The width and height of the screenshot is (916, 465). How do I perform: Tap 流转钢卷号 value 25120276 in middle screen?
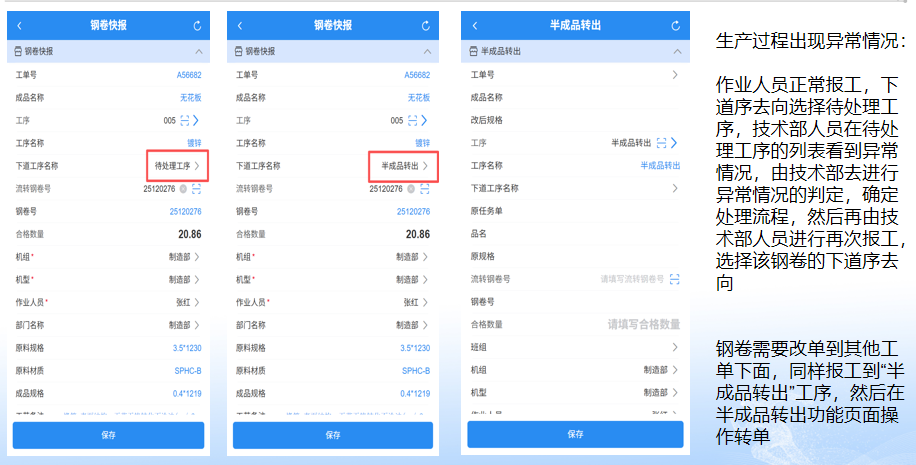coord(386,189)
